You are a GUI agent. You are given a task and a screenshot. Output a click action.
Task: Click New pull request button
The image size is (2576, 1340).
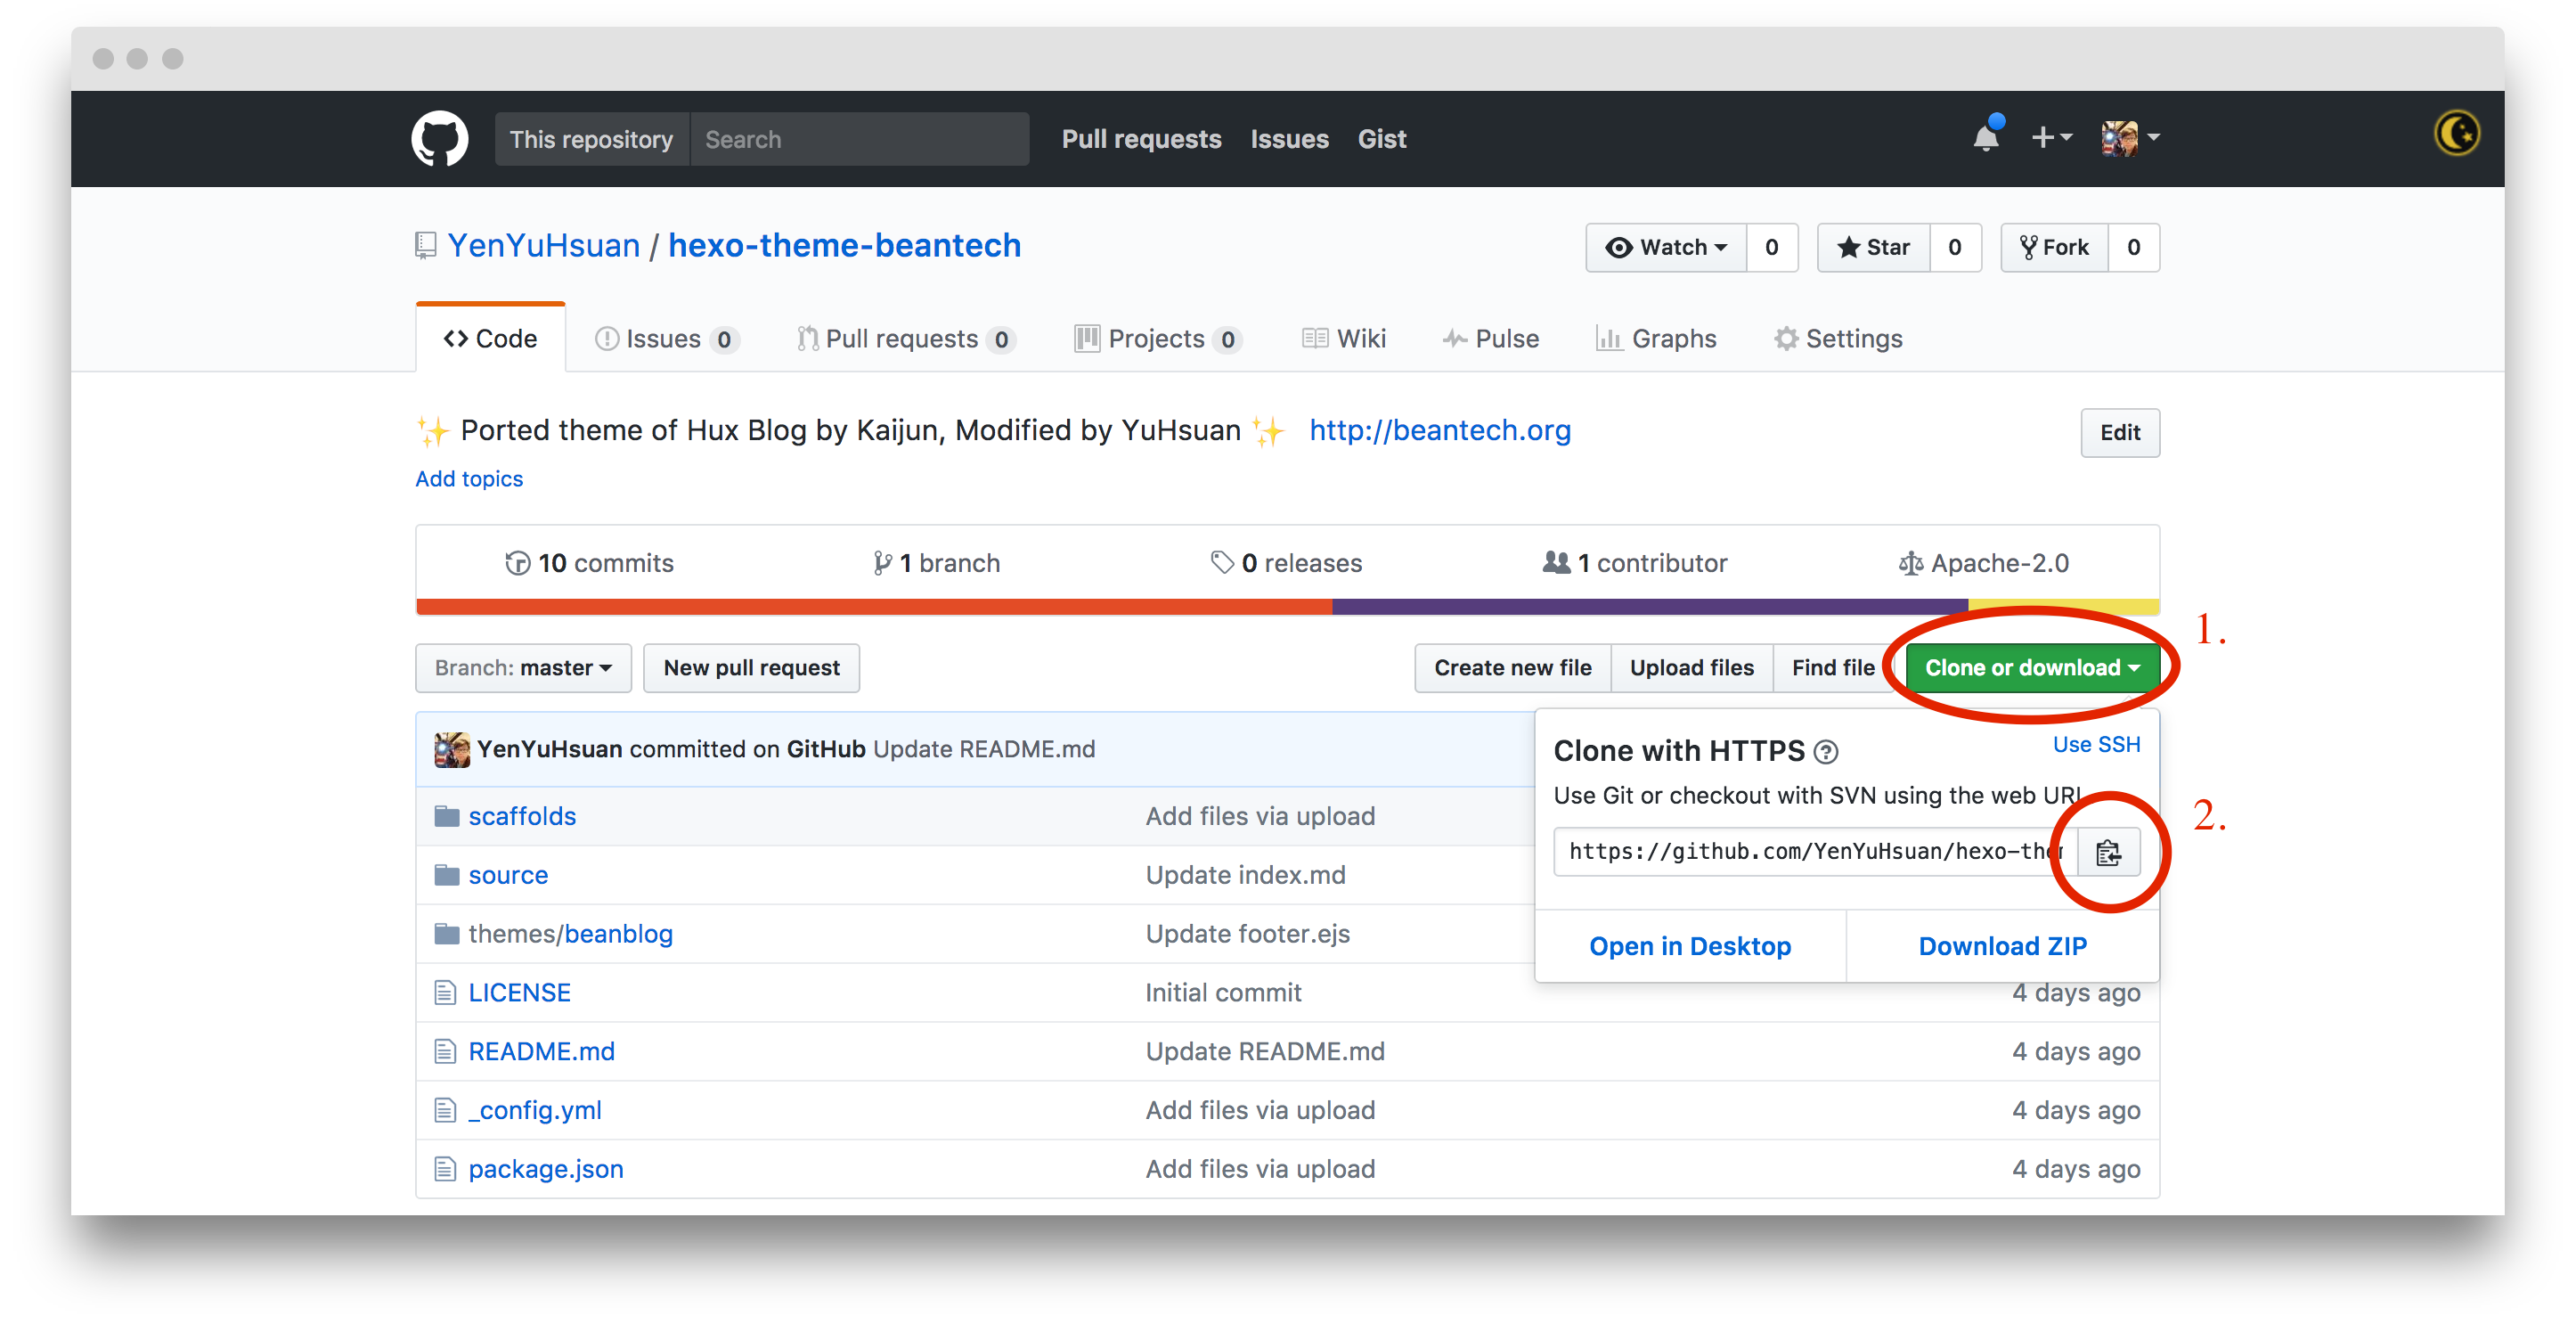(x=752, y=667)
